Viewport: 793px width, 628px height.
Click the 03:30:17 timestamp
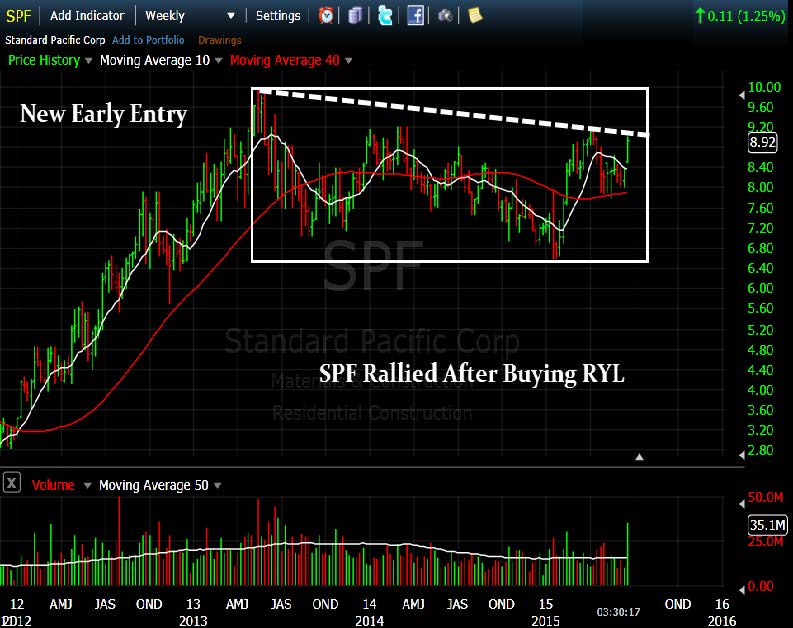[618, 612]
